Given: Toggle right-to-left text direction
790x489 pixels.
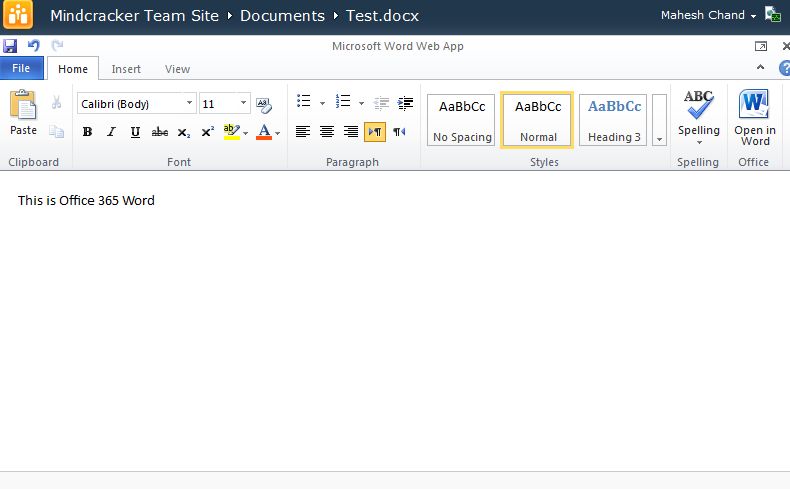Looking at the screenshot, I should pyautogui.click(x=399, y=132).
